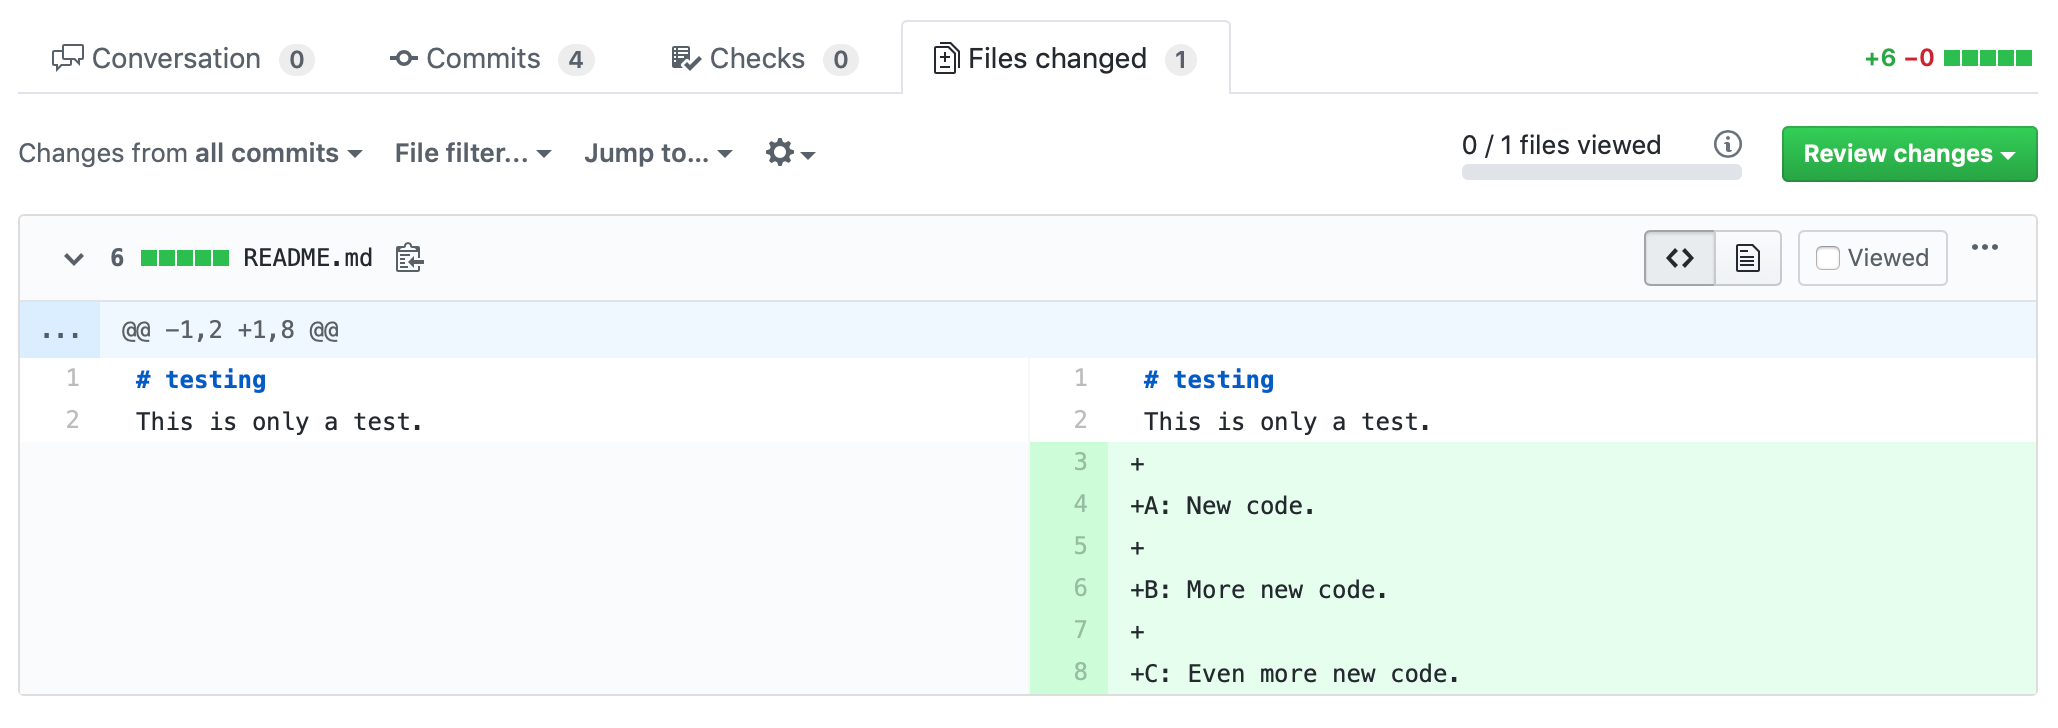Open the Jump to dropdown
The image size is (2058, 728).
pos(658,153)
